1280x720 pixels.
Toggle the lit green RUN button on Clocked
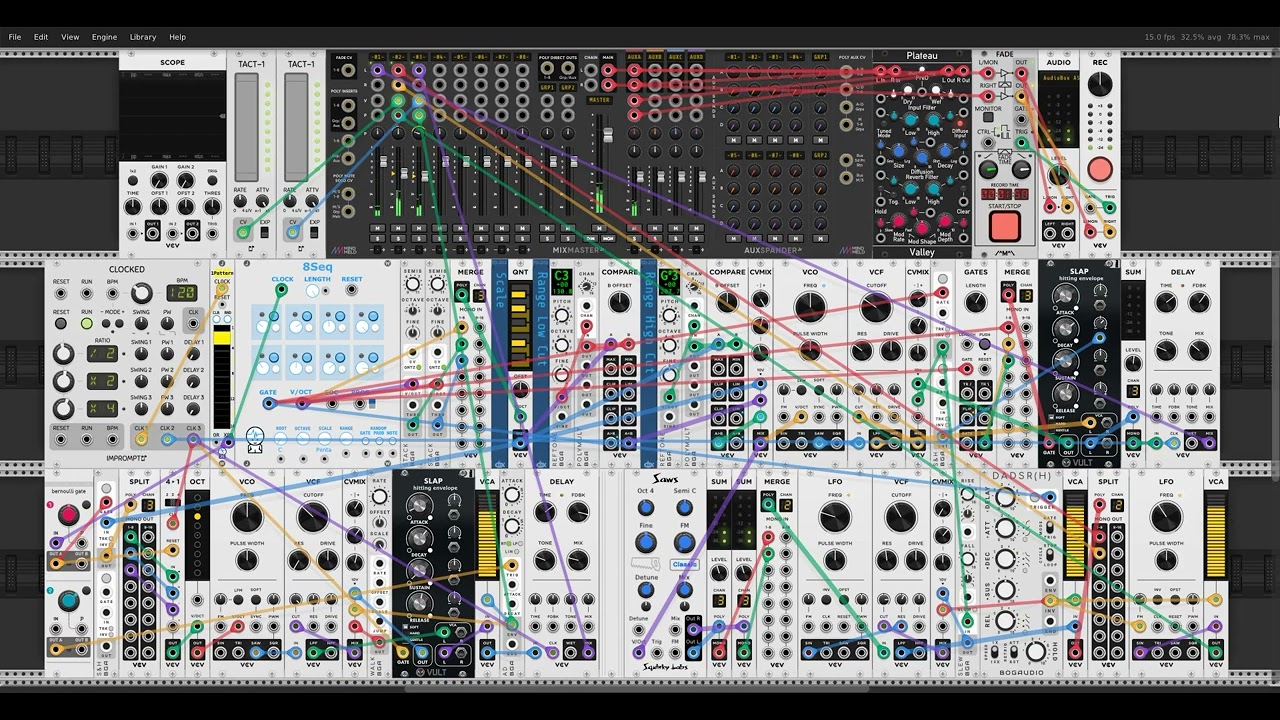click(87, 324)
